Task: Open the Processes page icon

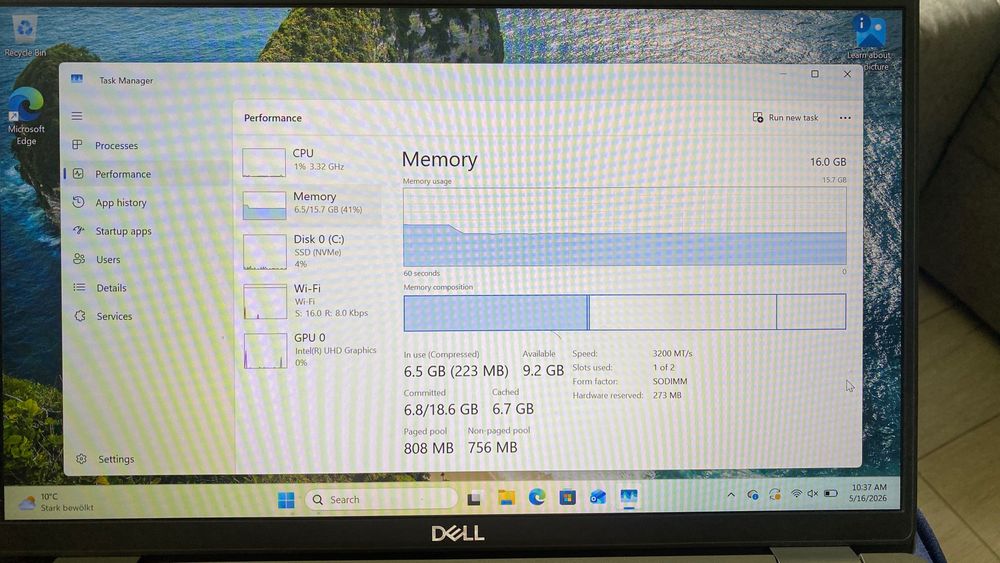Action: [77, 145]
